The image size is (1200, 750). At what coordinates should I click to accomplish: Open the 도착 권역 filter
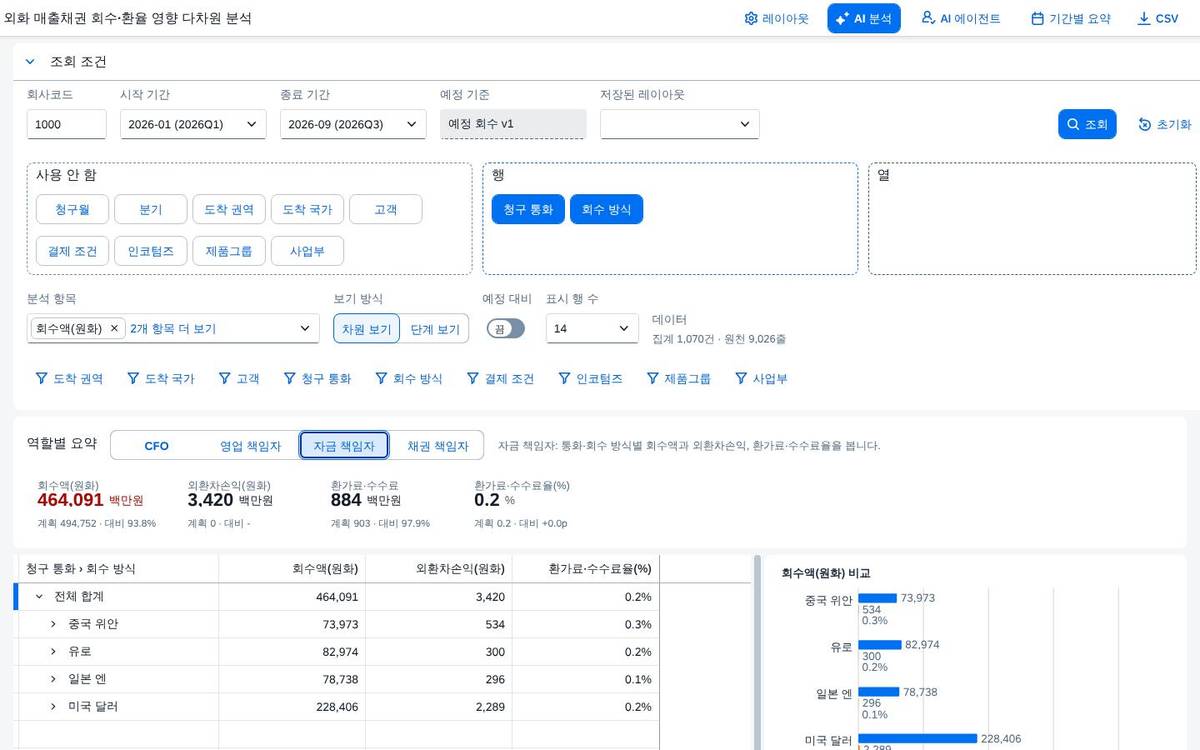pyautogui.click(x=70, y=379)
